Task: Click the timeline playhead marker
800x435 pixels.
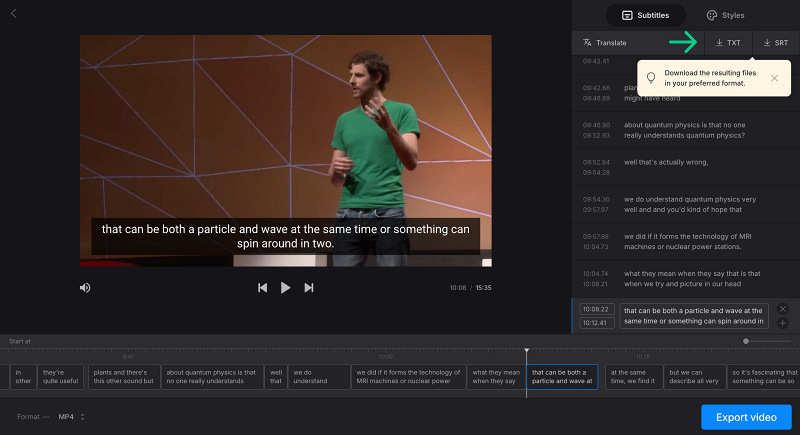Action: 527,351
